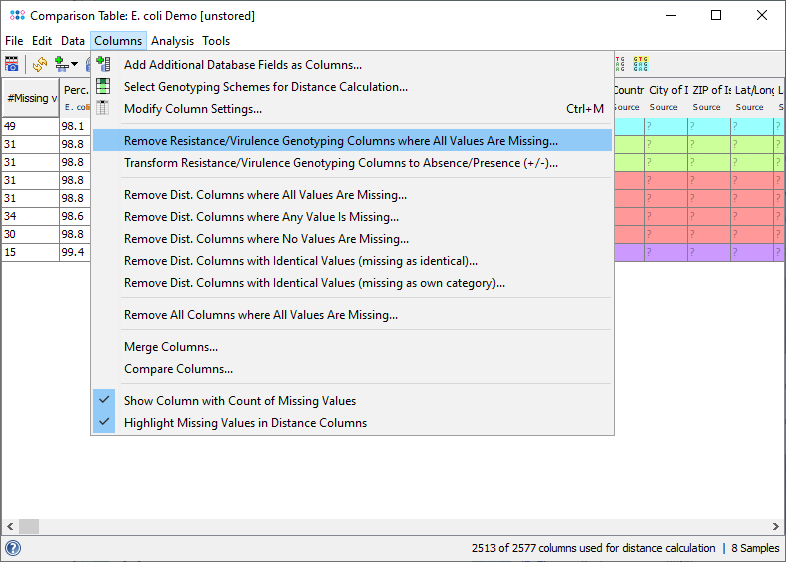786x562 pixels.
Task: Toggle Show Column with Count of Missing Values
Action: tap(239, 401)
